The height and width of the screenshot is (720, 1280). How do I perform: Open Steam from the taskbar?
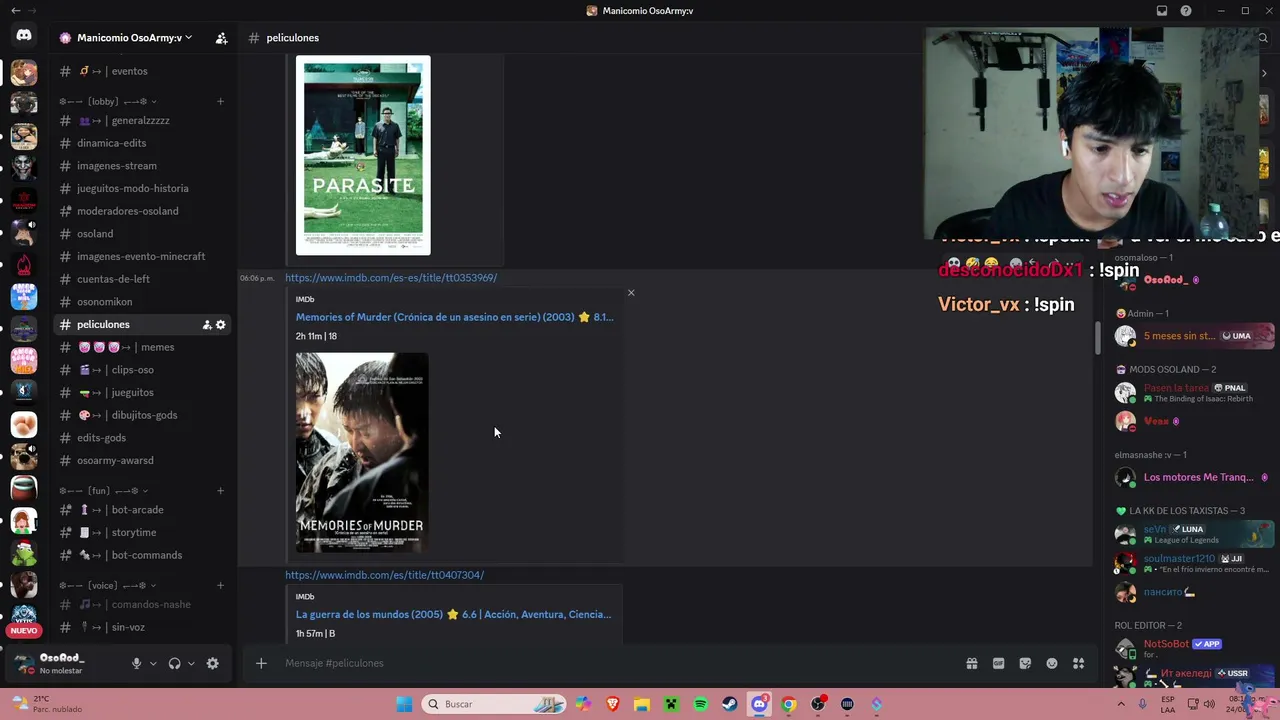(x=730, y=704)
